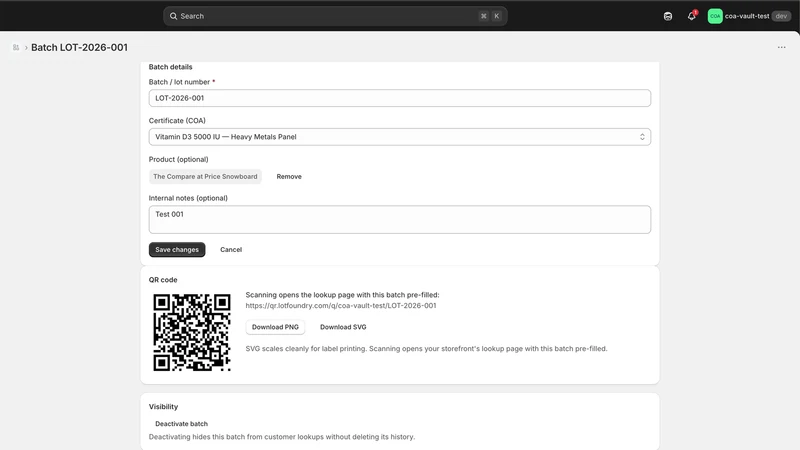This screenshot has width=800, height=450.
Task: Open the Certificate (COA) dropdown
Action: (x=399, y=137)
